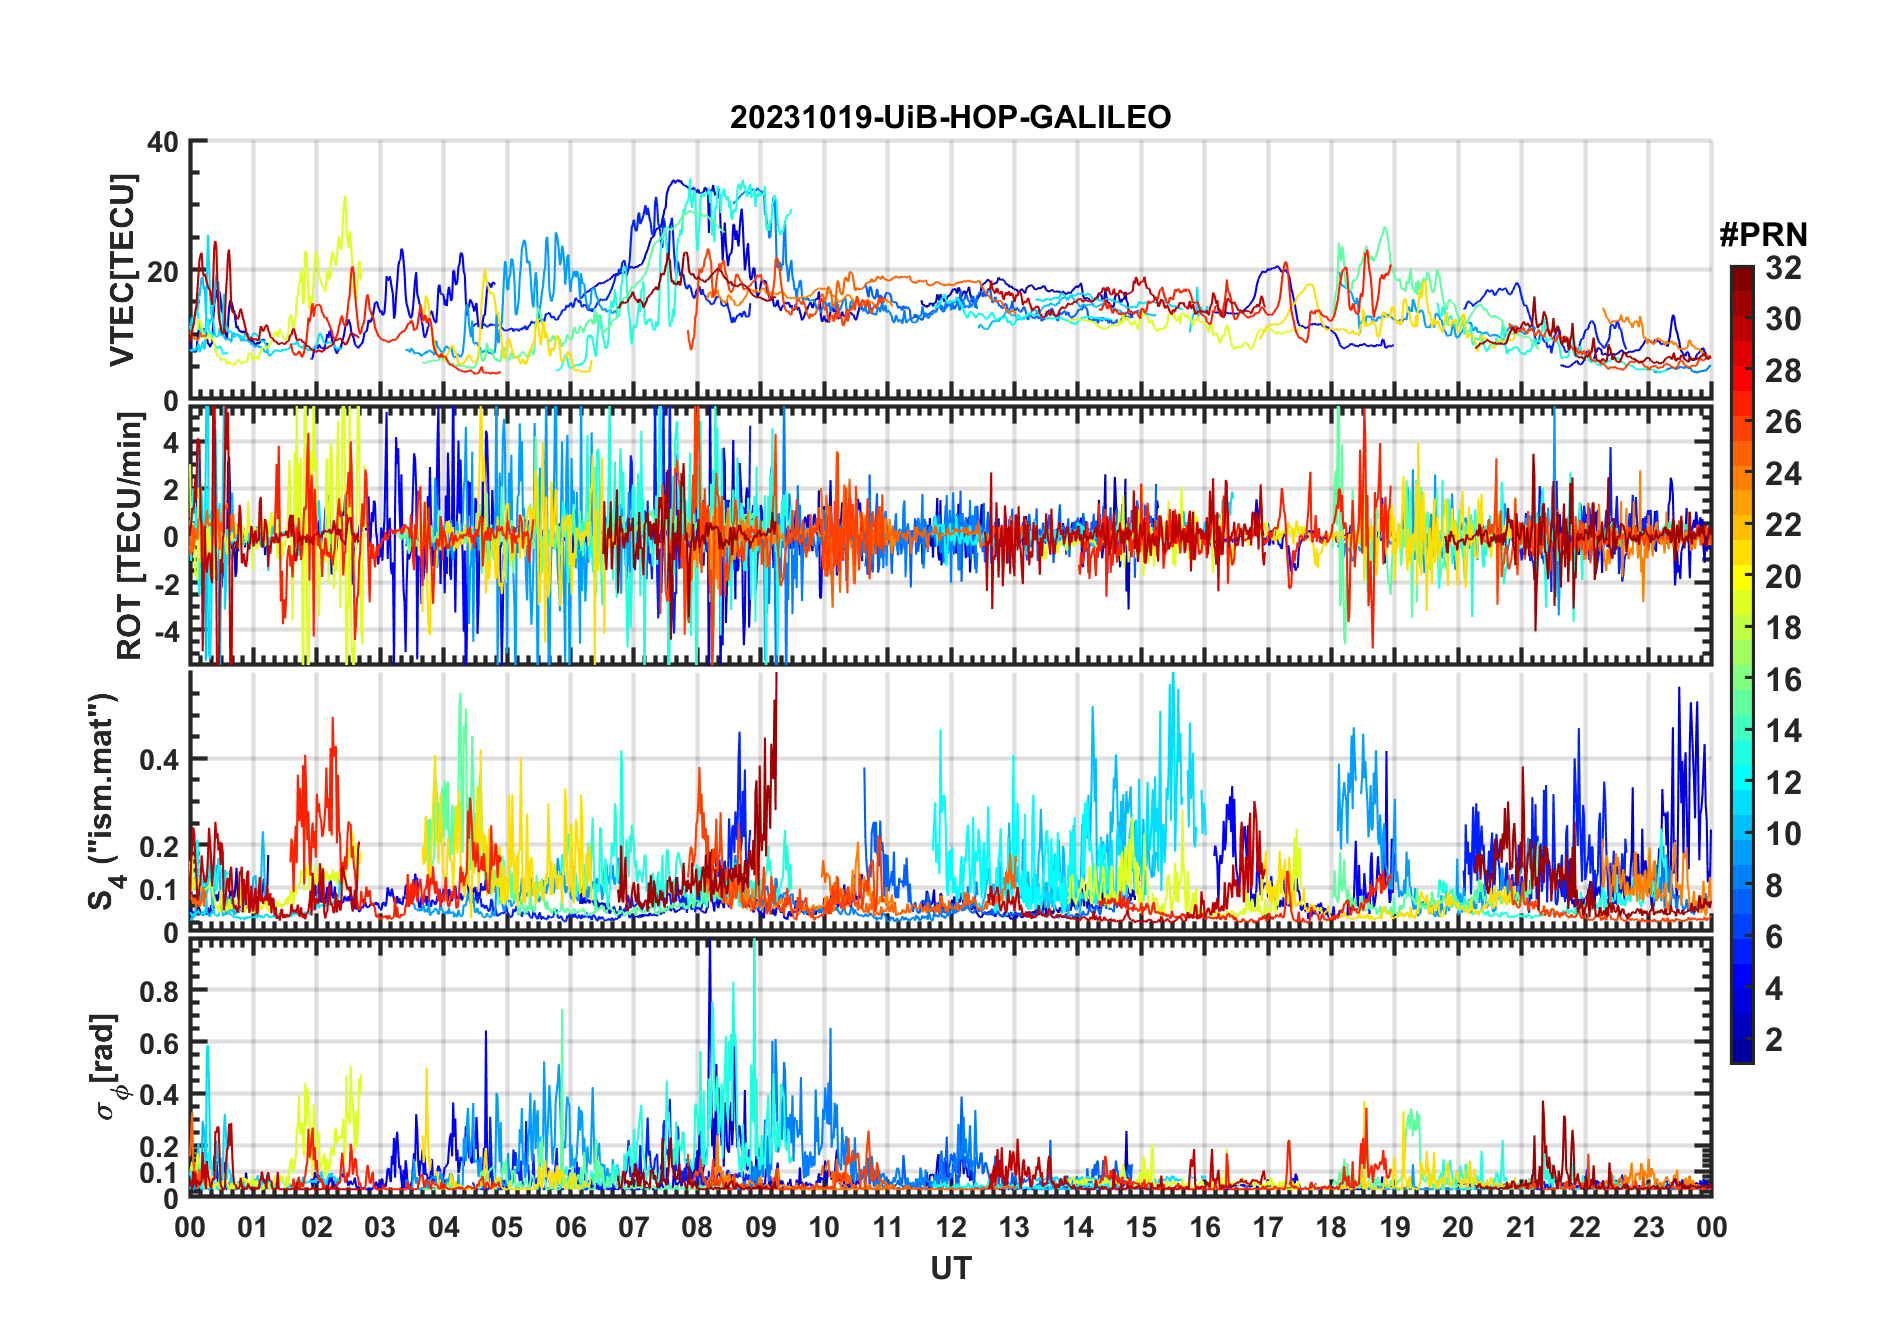Viewport: 1902px width, 1330px height.
Task: Click the S4 ("ism.mat") y-axis label
Action: [x=103, y=801]
